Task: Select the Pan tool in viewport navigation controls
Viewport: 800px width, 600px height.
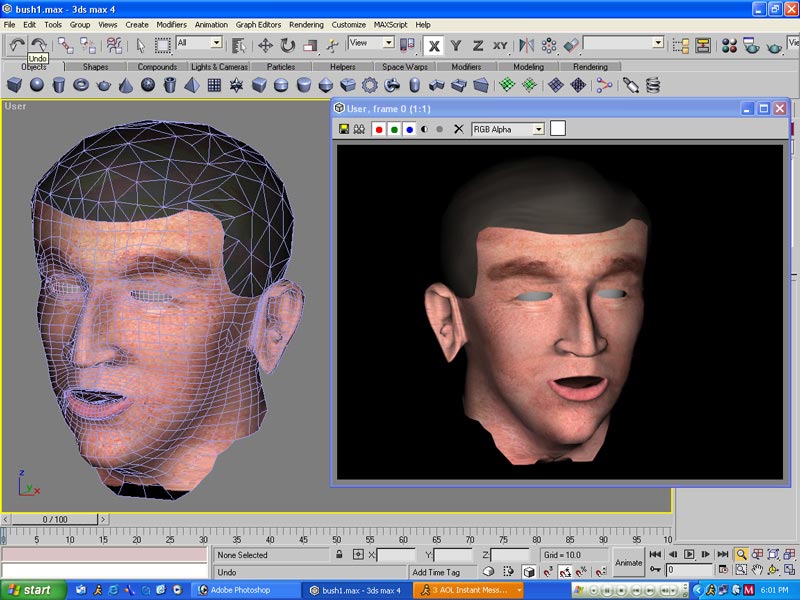Action: [757, 570]
